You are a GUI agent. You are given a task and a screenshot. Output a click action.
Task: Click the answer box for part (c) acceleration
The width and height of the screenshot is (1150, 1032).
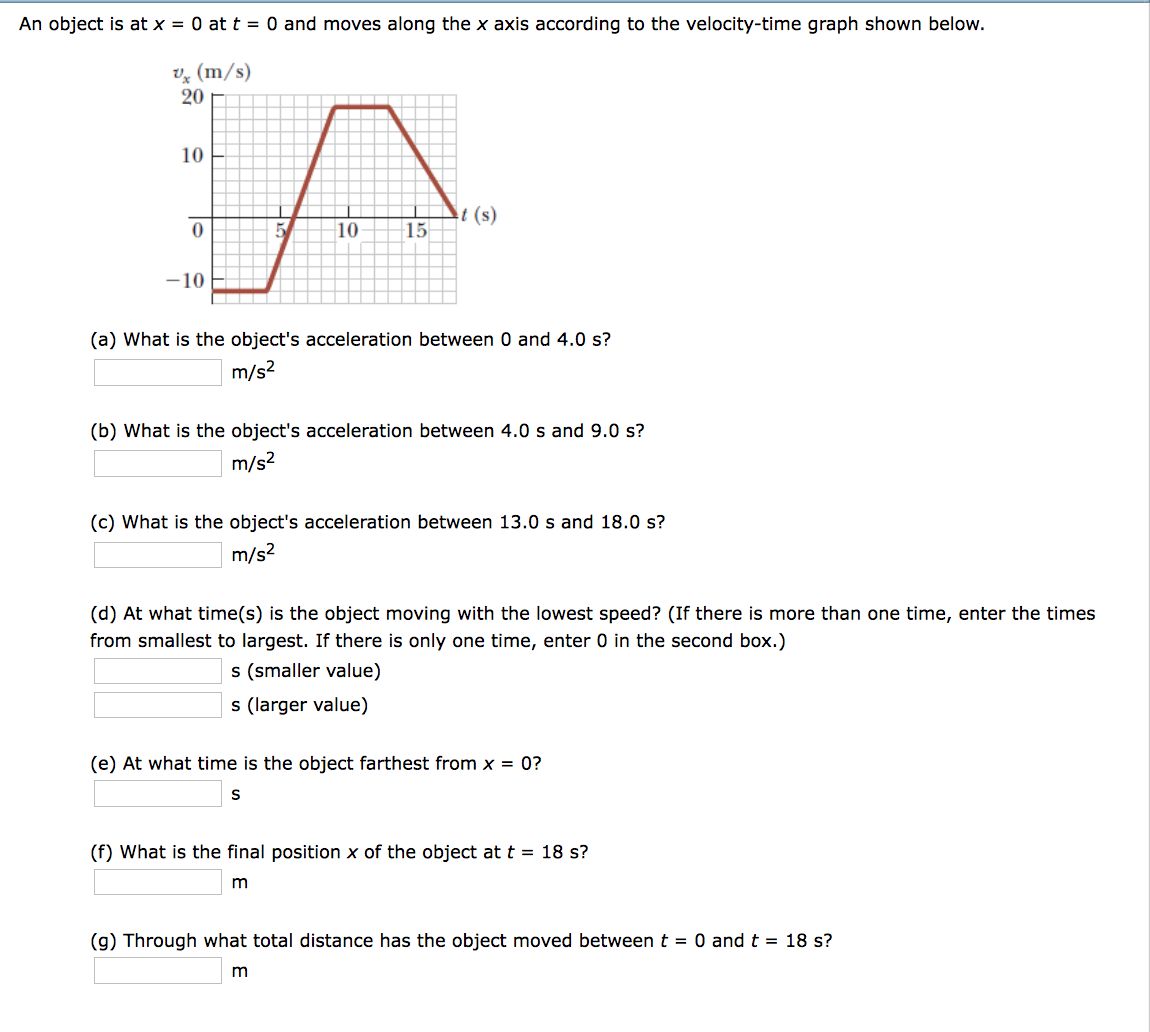(156, 554)
